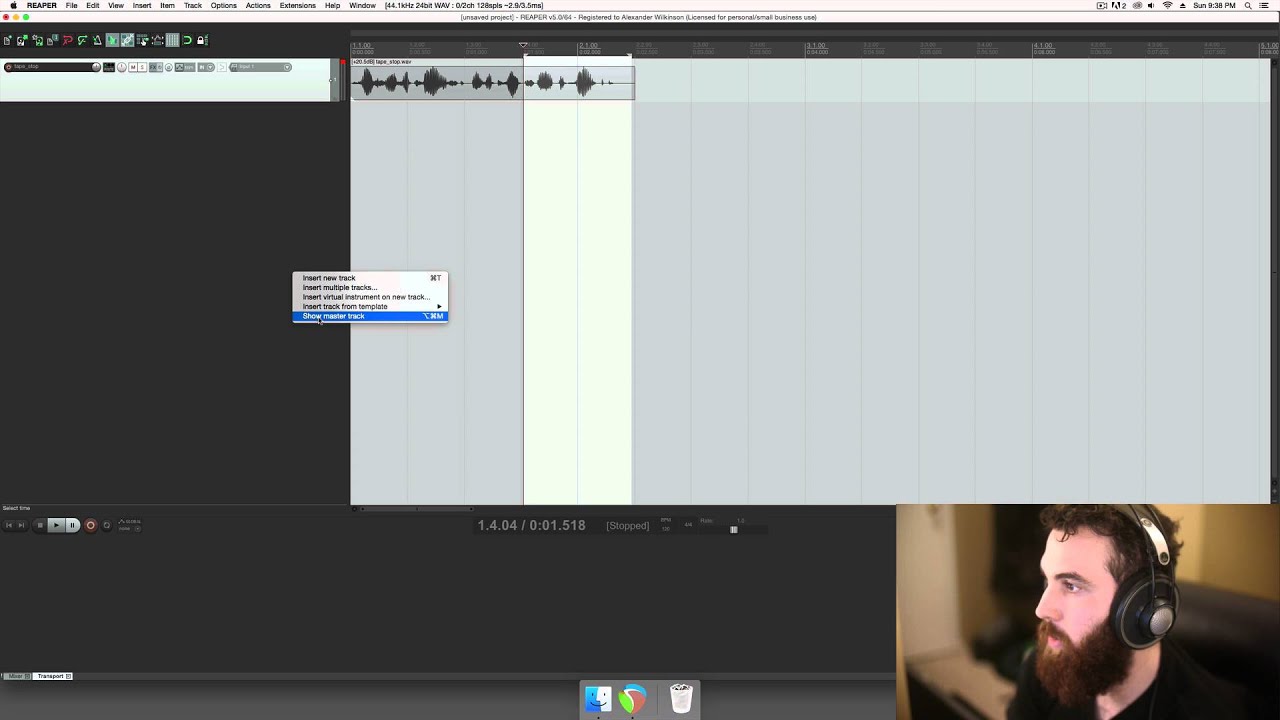Click the Undo toolbar icon

tap(67, 40)
